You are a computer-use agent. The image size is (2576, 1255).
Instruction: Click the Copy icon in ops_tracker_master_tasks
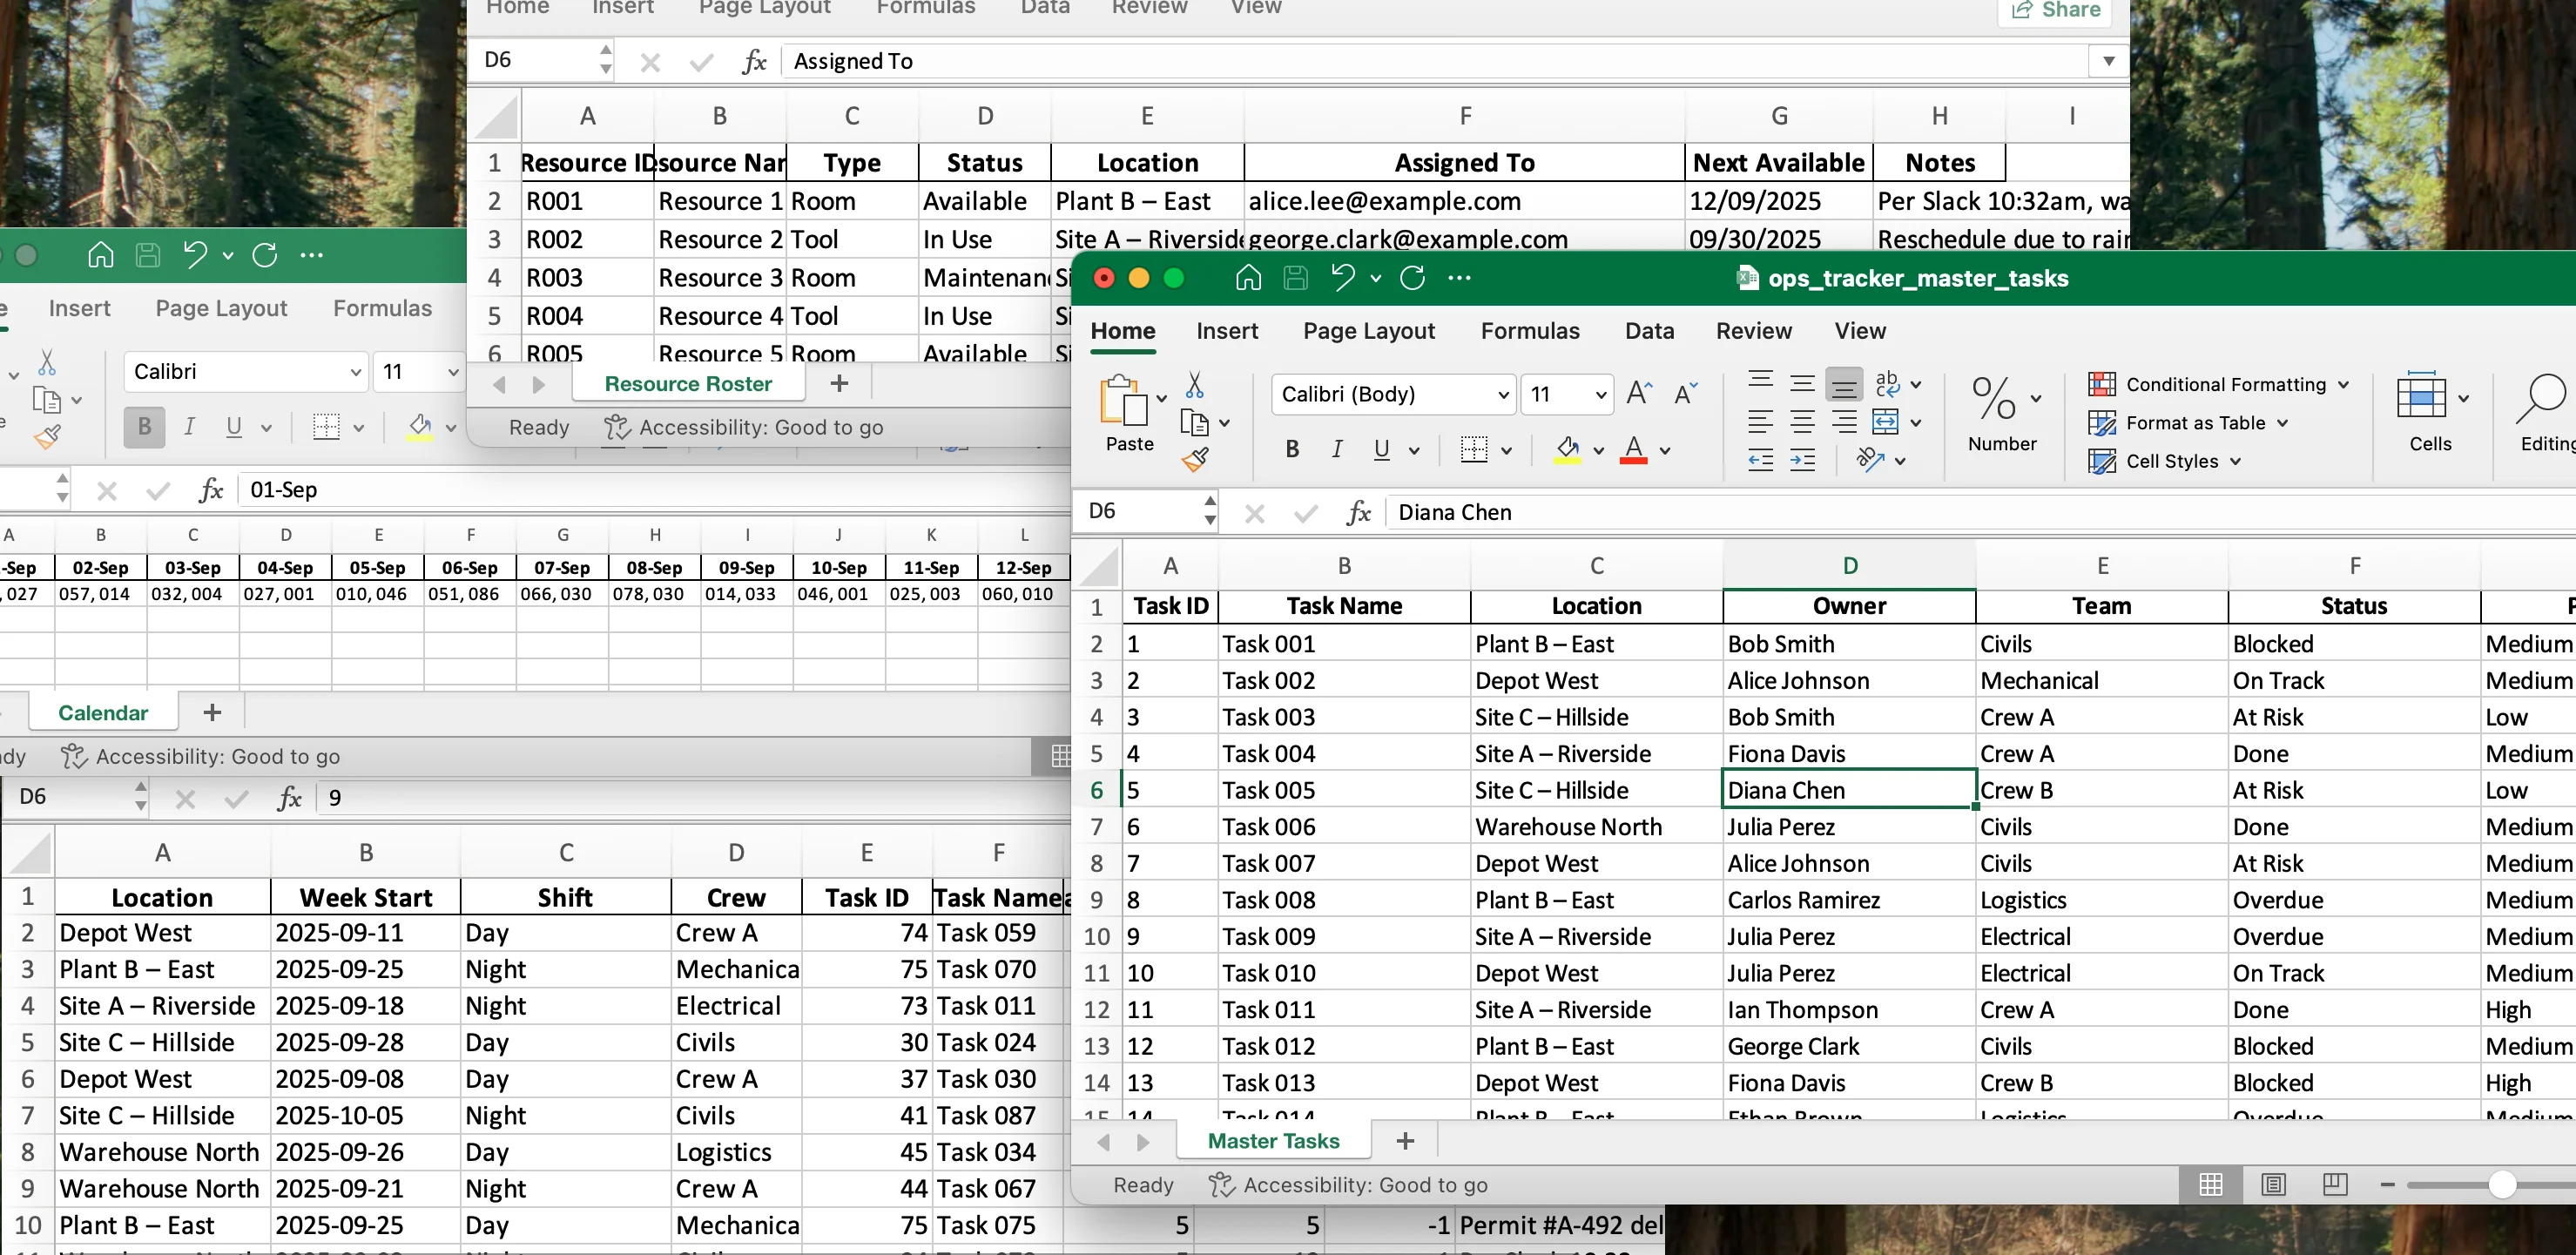[1194, 423]
